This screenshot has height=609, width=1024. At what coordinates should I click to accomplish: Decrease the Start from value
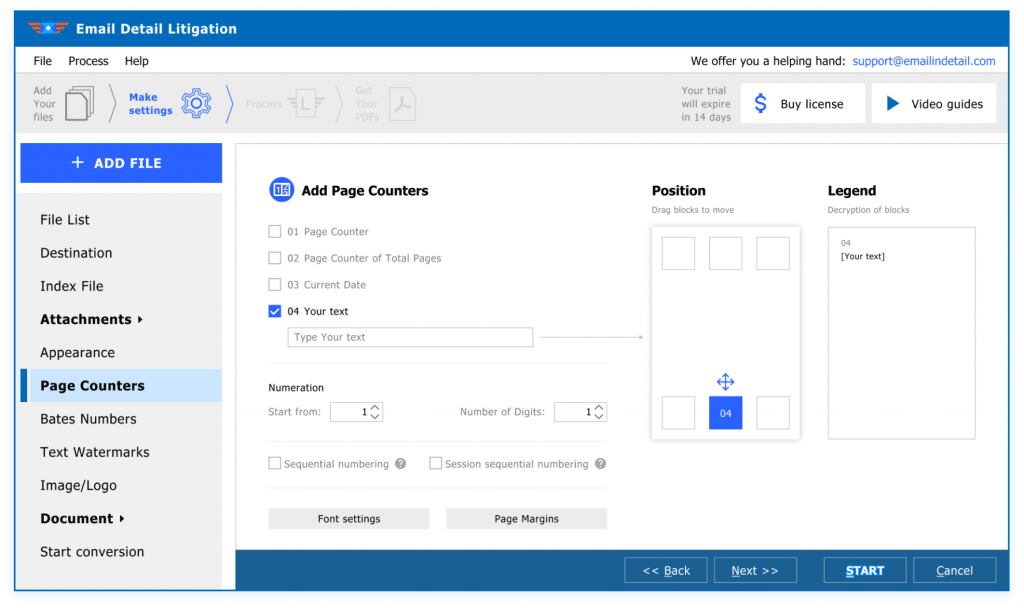point(375,416)
